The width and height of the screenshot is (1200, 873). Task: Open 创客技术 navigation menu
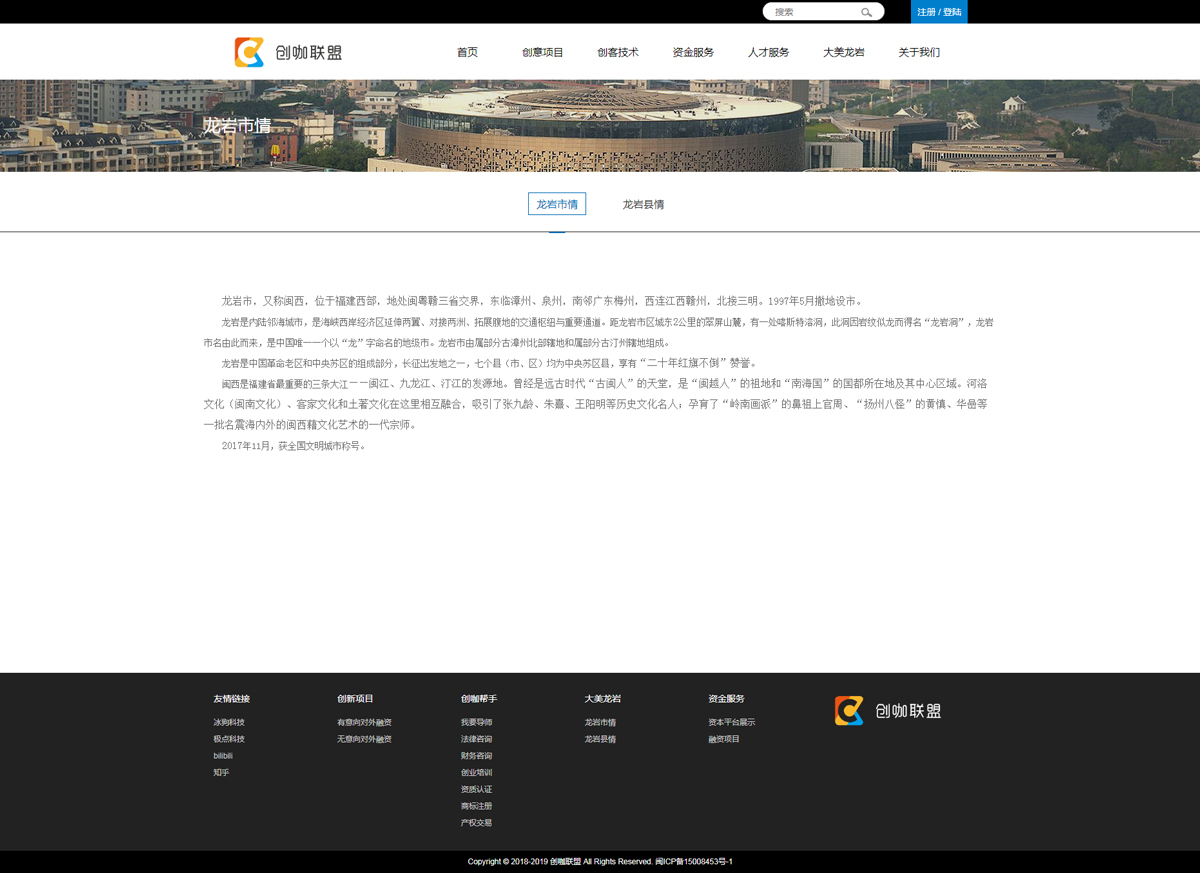pyautogui.click(x=618, y=52)
